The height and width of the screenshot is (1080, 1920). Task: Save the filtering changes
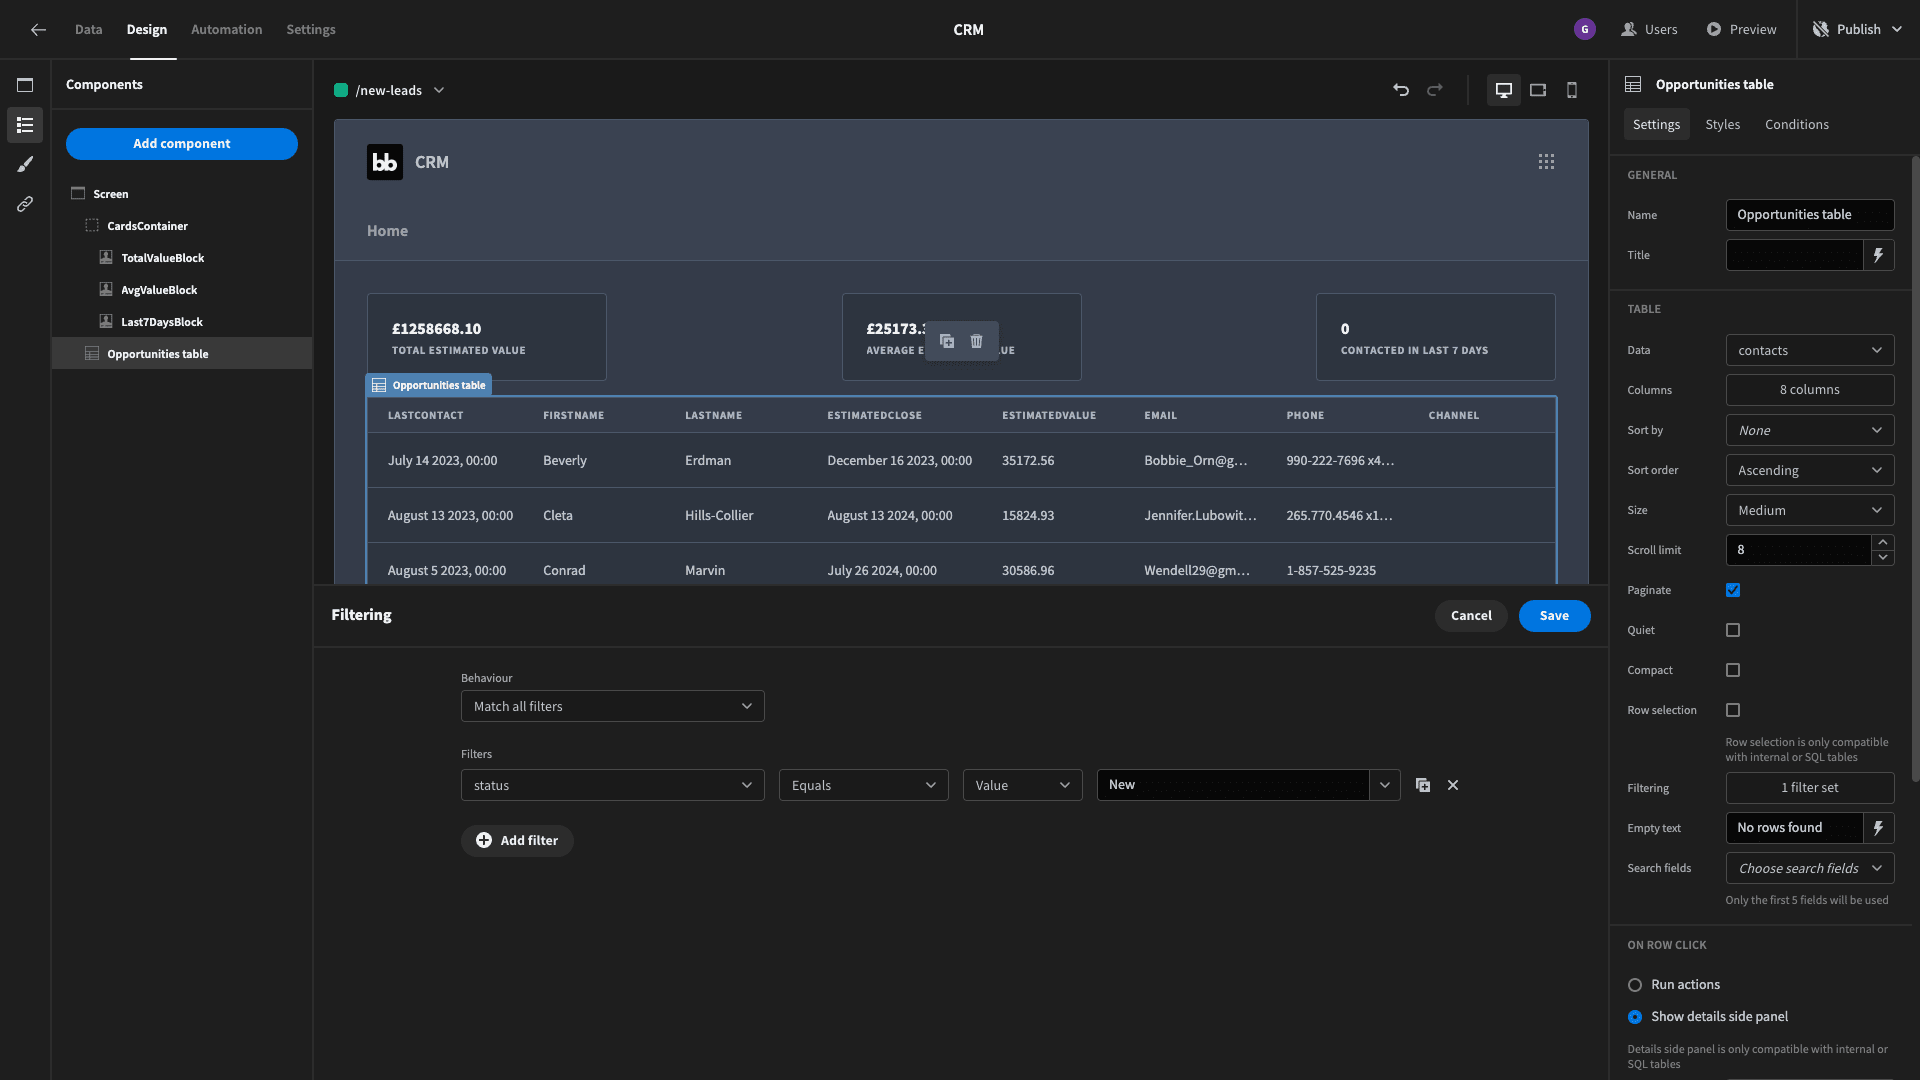[x=1554, y=616]
